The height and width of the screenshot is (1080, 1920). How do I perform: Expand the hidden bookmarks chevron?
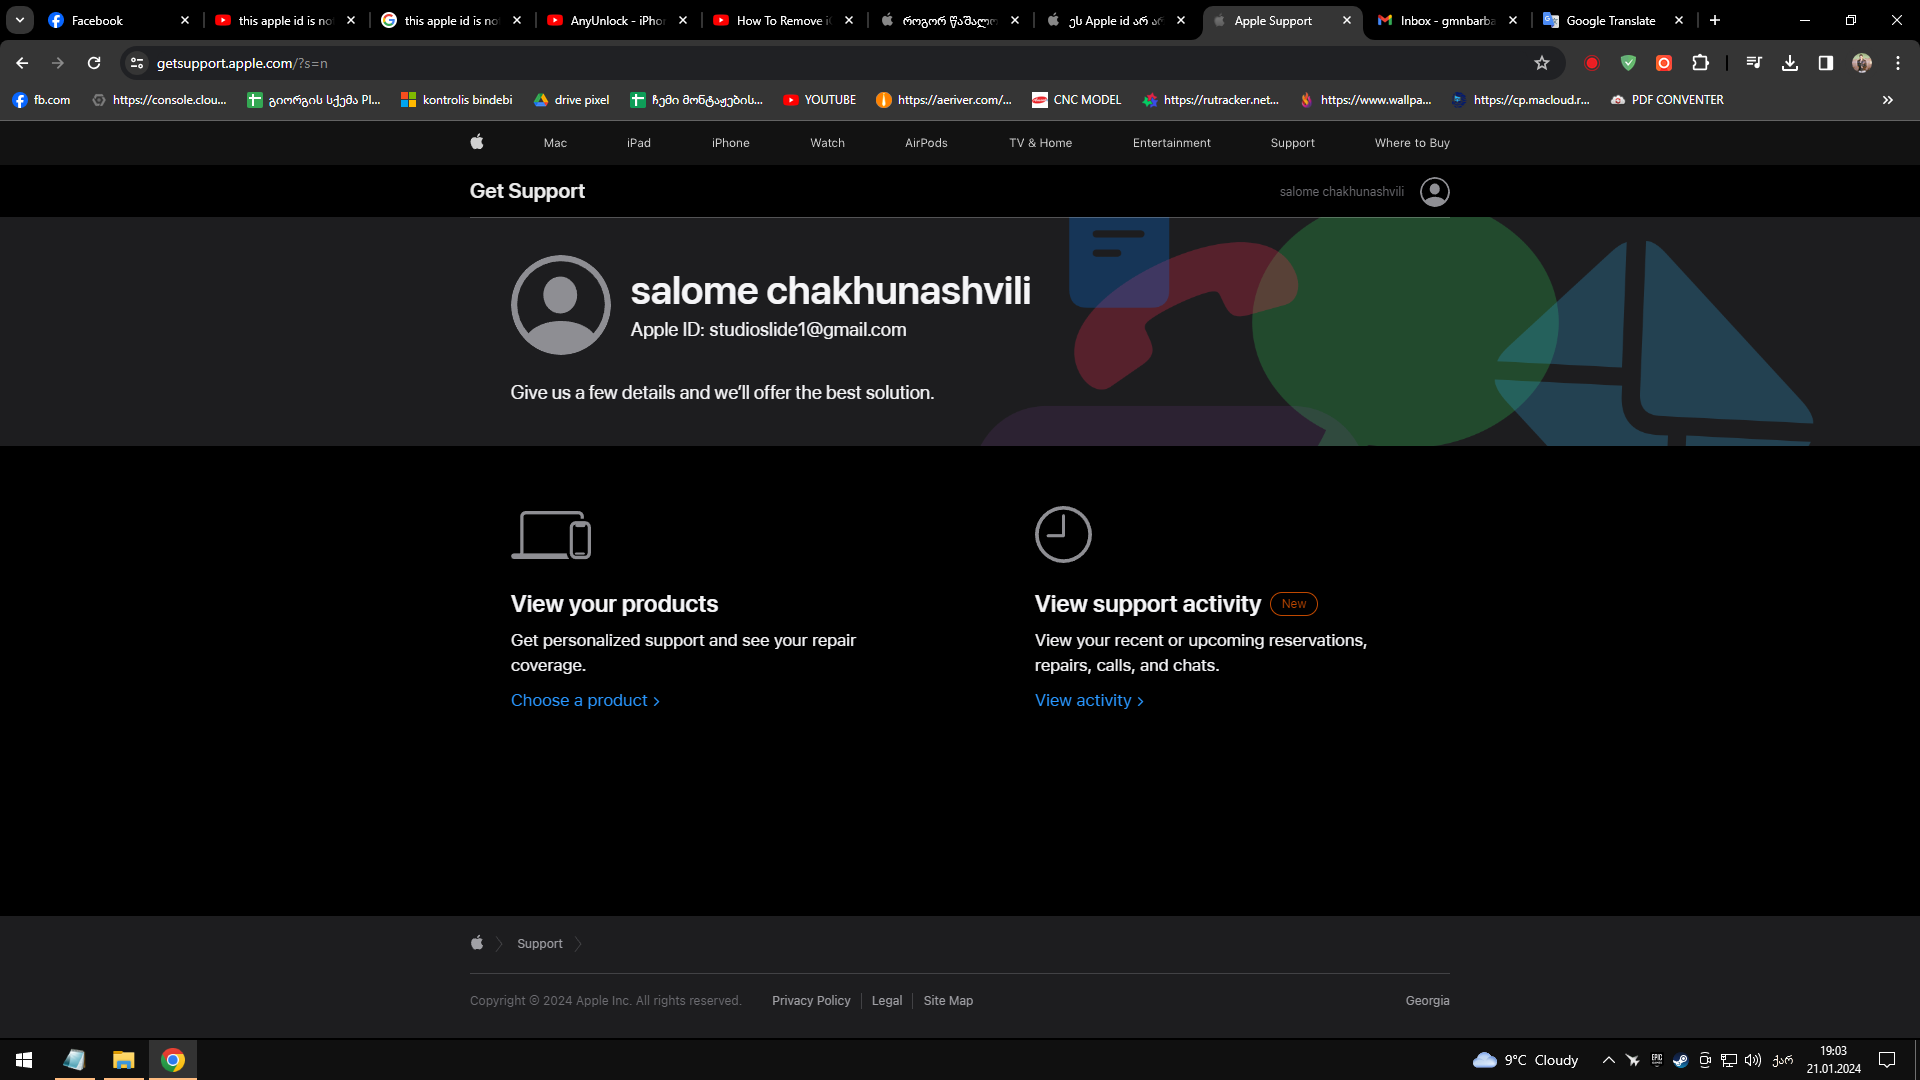(1887, 100)
